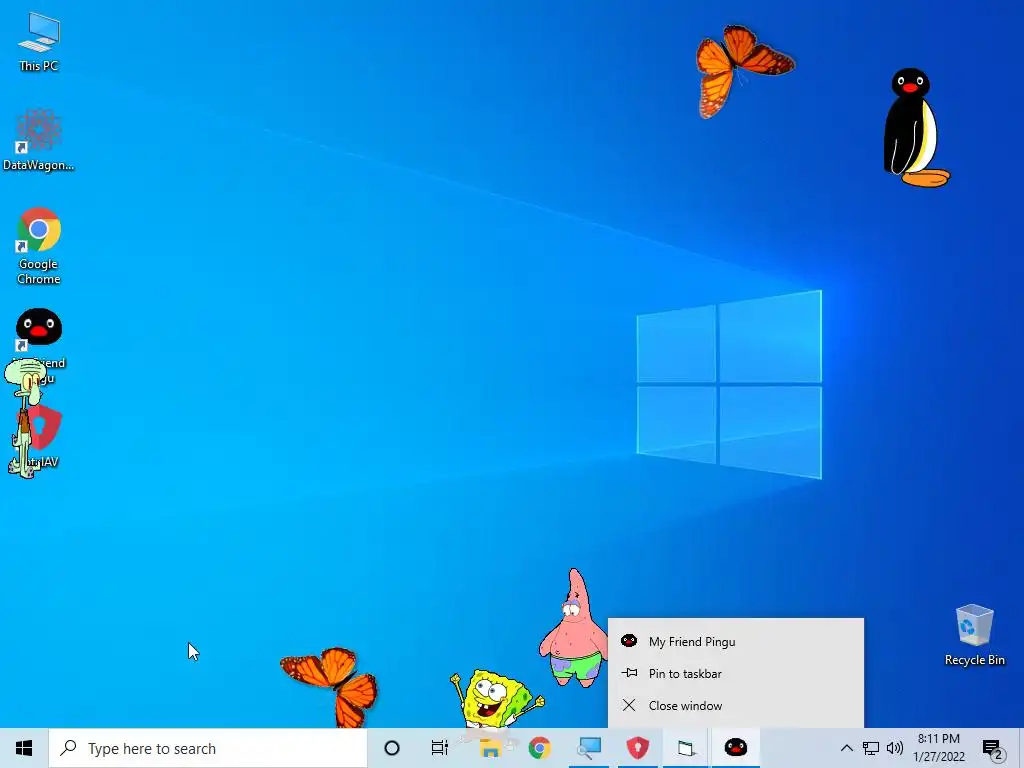Viewport: 1024px width, 768px height.
Task: Choose Close window in jump list
Action: [735, 705]
